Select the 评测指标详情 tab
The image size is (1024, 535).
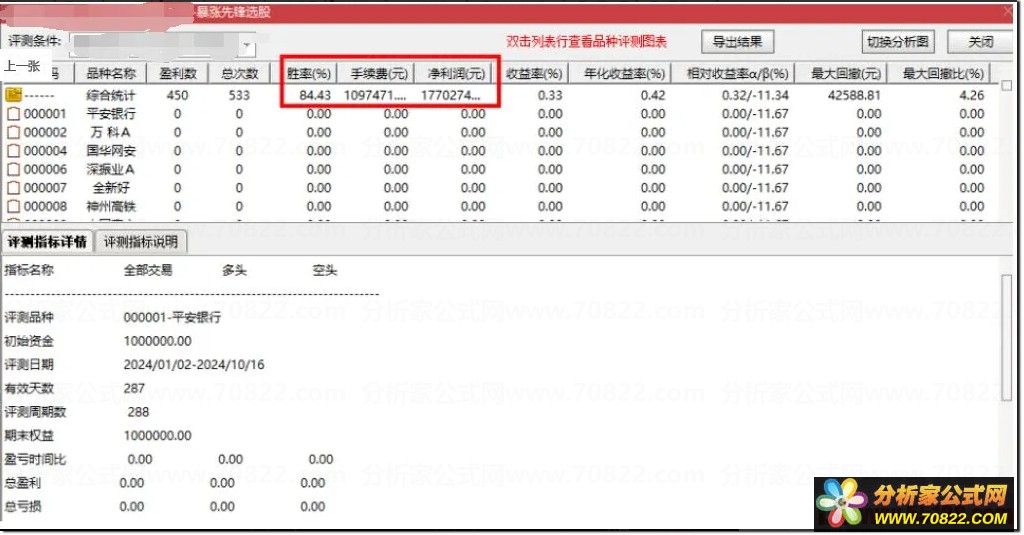point(47,242)
